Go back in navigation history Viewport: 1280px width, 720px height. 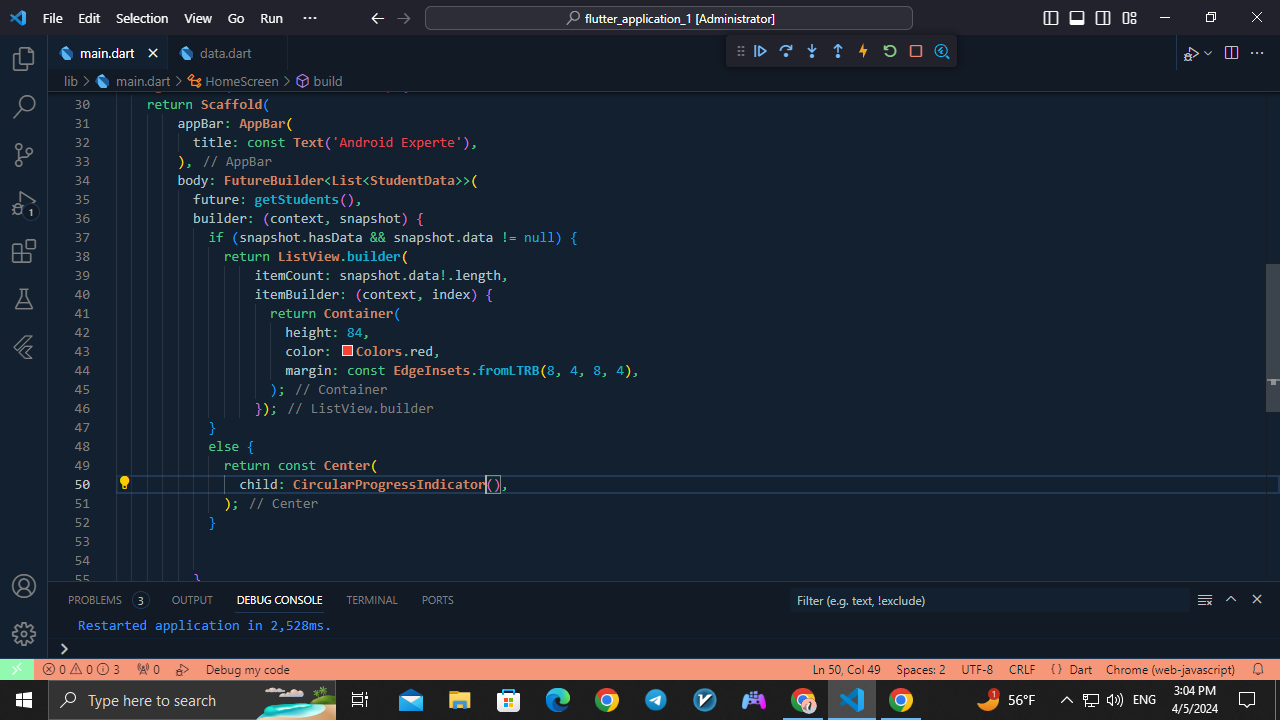377,18
